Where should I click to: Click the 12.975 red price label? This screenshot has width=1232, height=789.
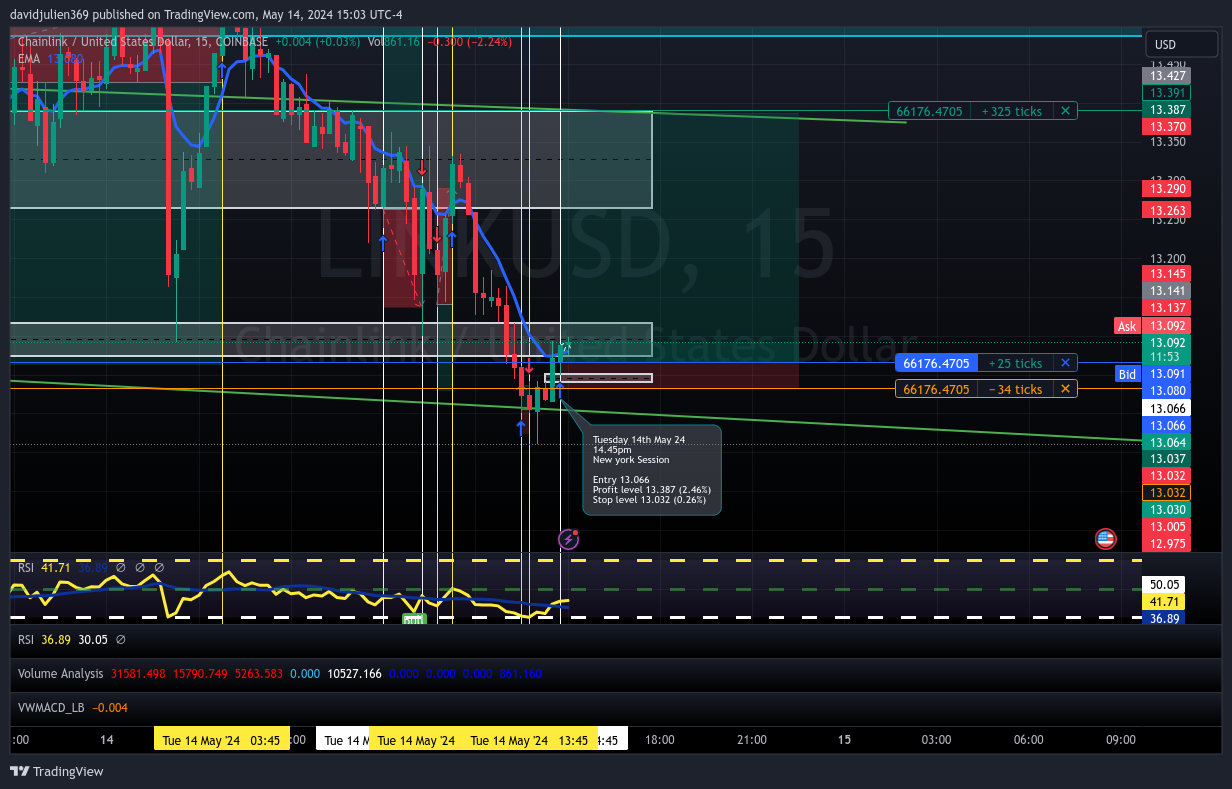pyautogui.click(x=1167, y=544)
